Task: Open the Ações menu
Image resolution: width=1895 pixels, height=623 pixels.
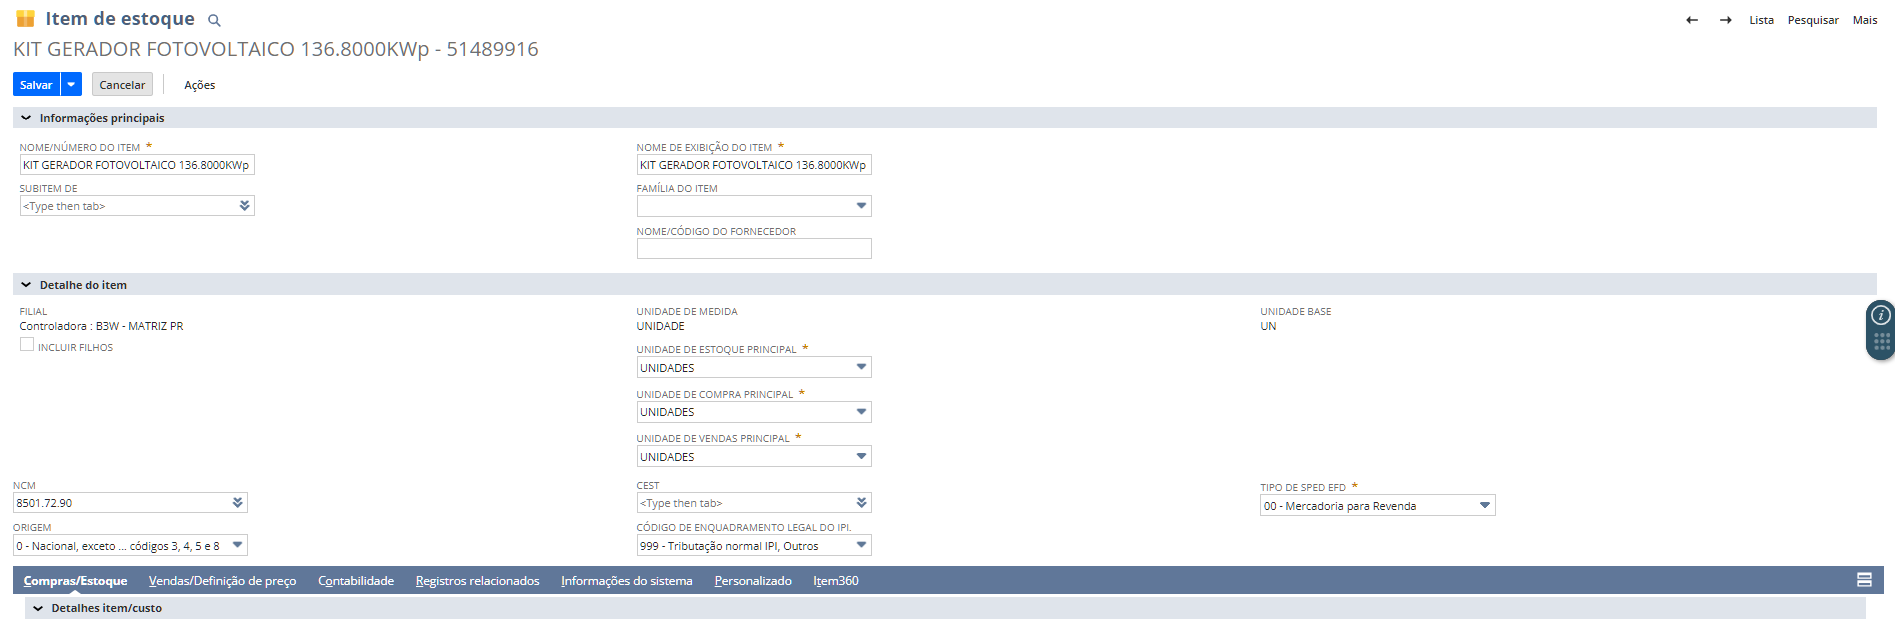Action: (x=199, y=85)
